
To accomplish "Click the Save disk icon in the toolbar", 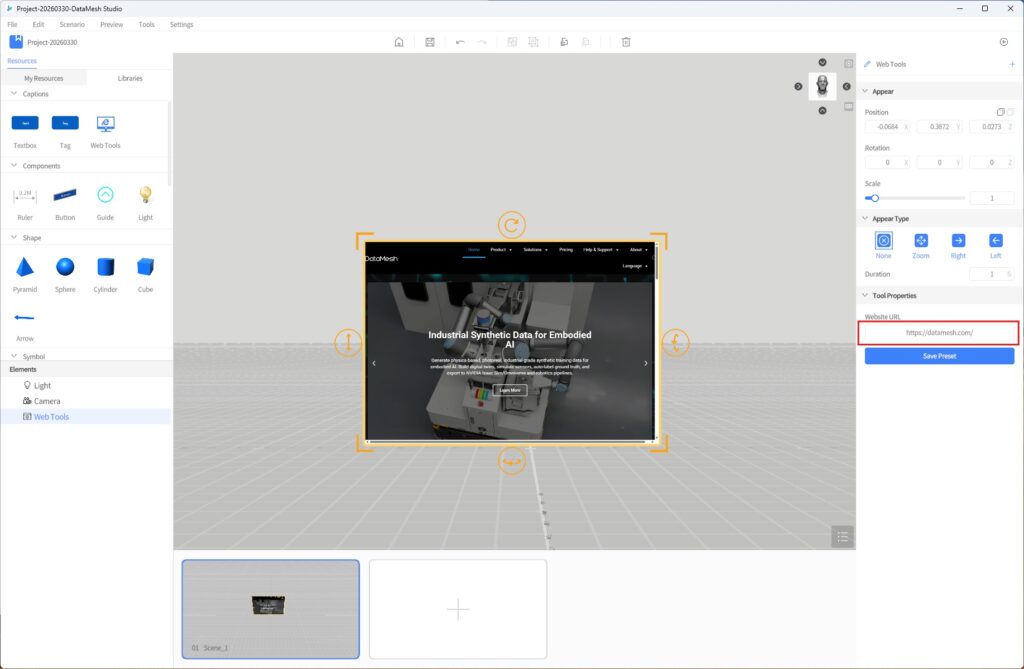I will (x=429, y=42).
